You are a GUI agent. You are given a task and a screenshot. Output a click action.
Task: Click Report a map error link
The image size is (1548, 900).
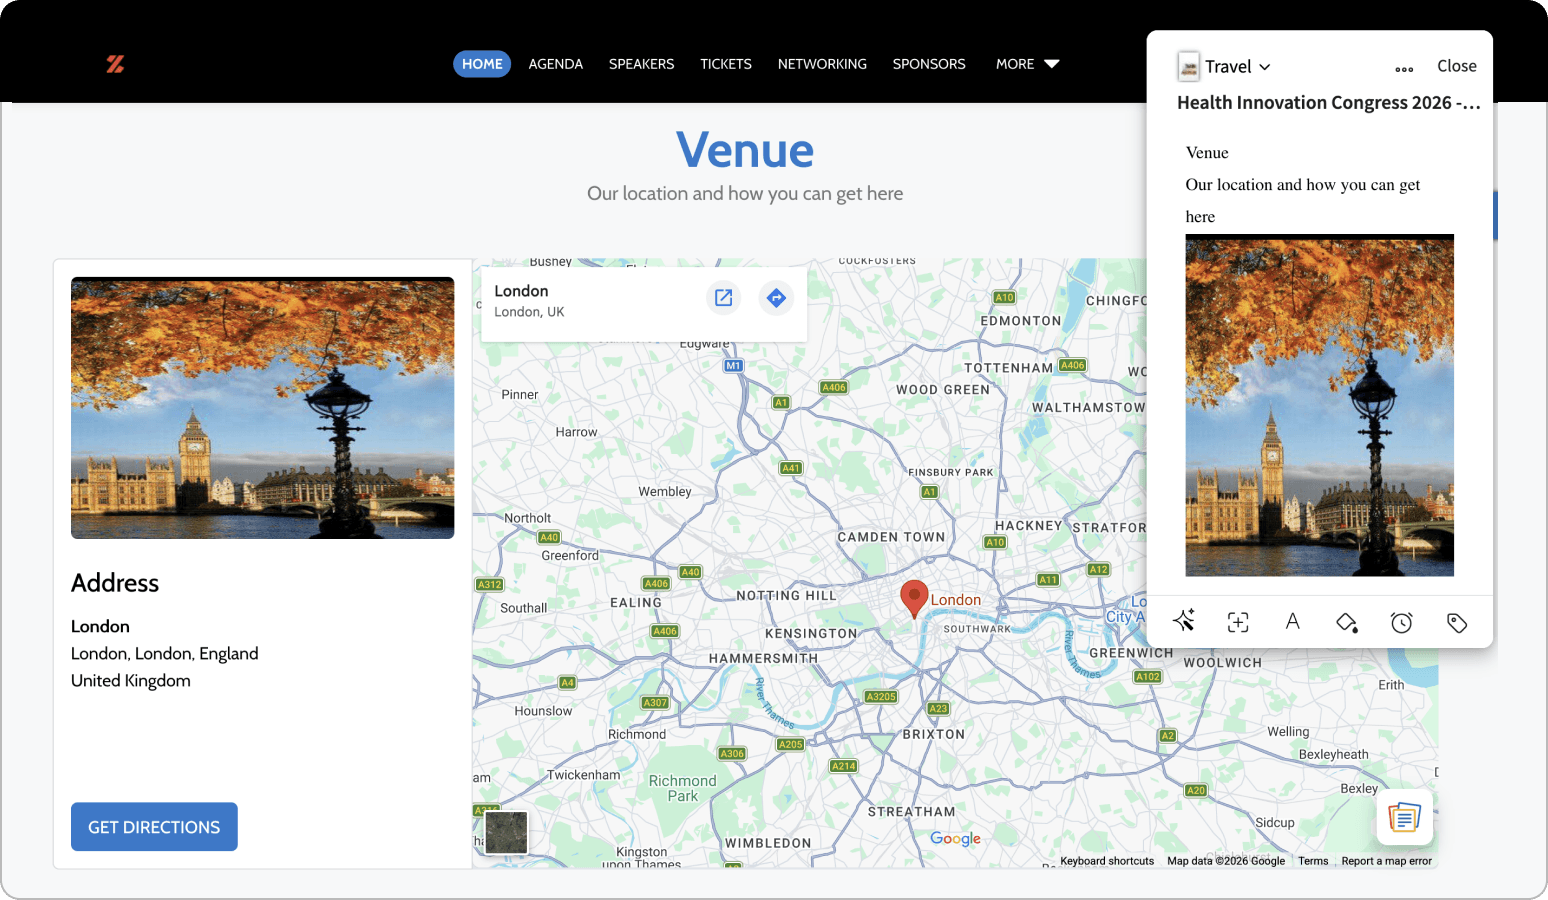pyautogui.click(x=1387, y=861)
